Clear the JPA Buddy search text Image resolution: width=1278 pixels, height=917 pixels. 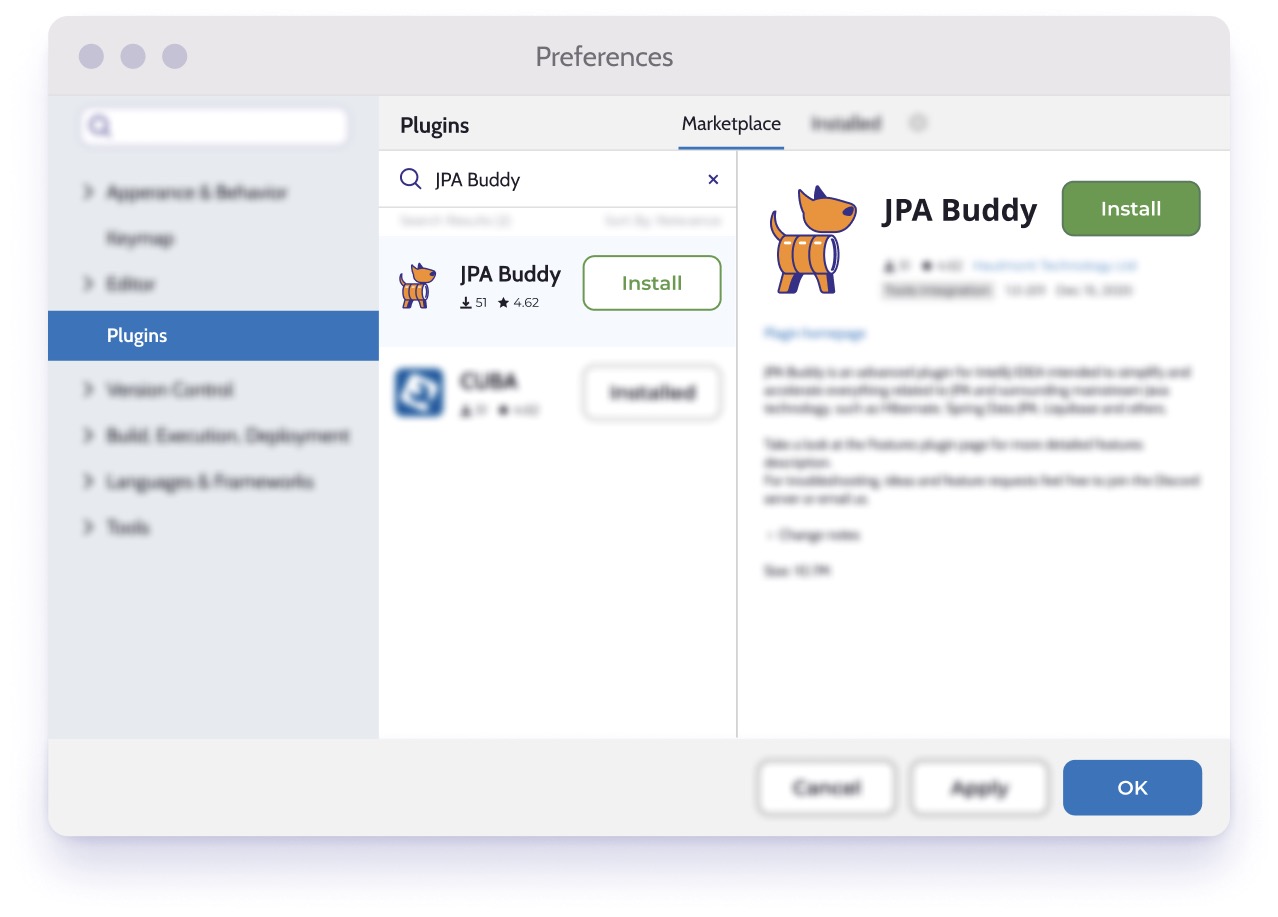(x=713, y=180)
